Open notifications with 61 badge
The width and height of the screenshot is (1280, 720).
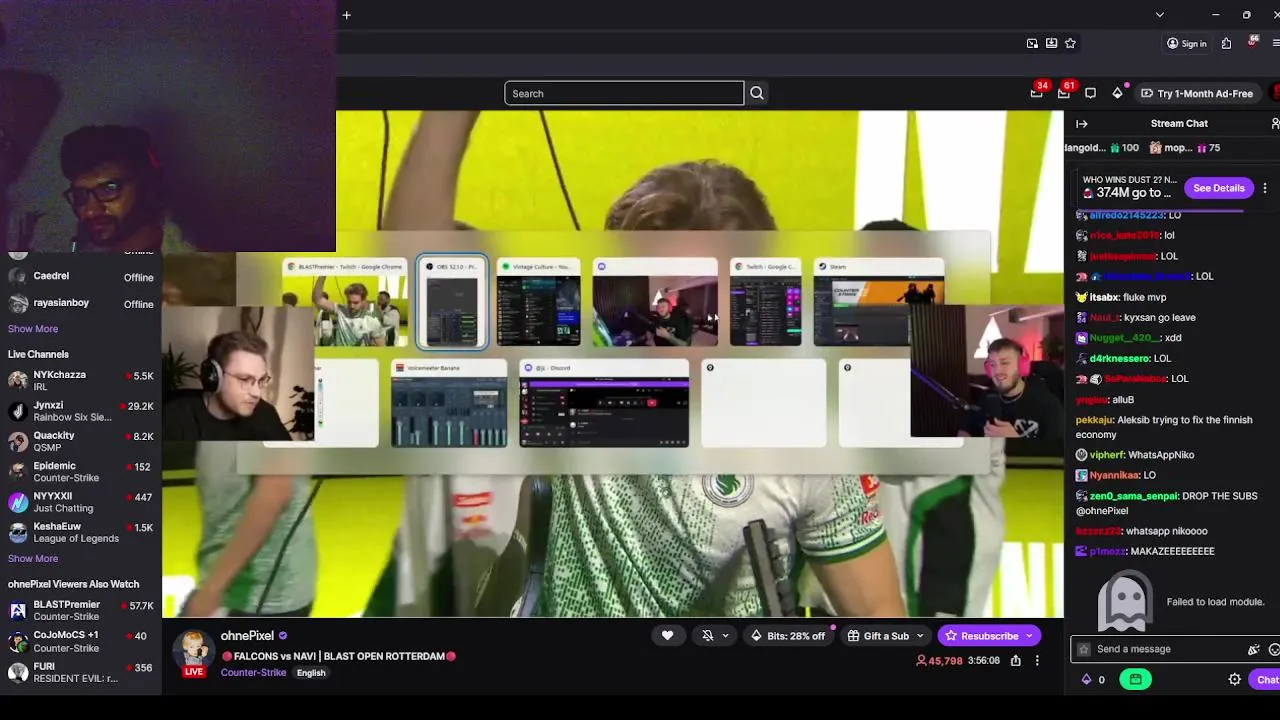click(x=1064, y=93)
